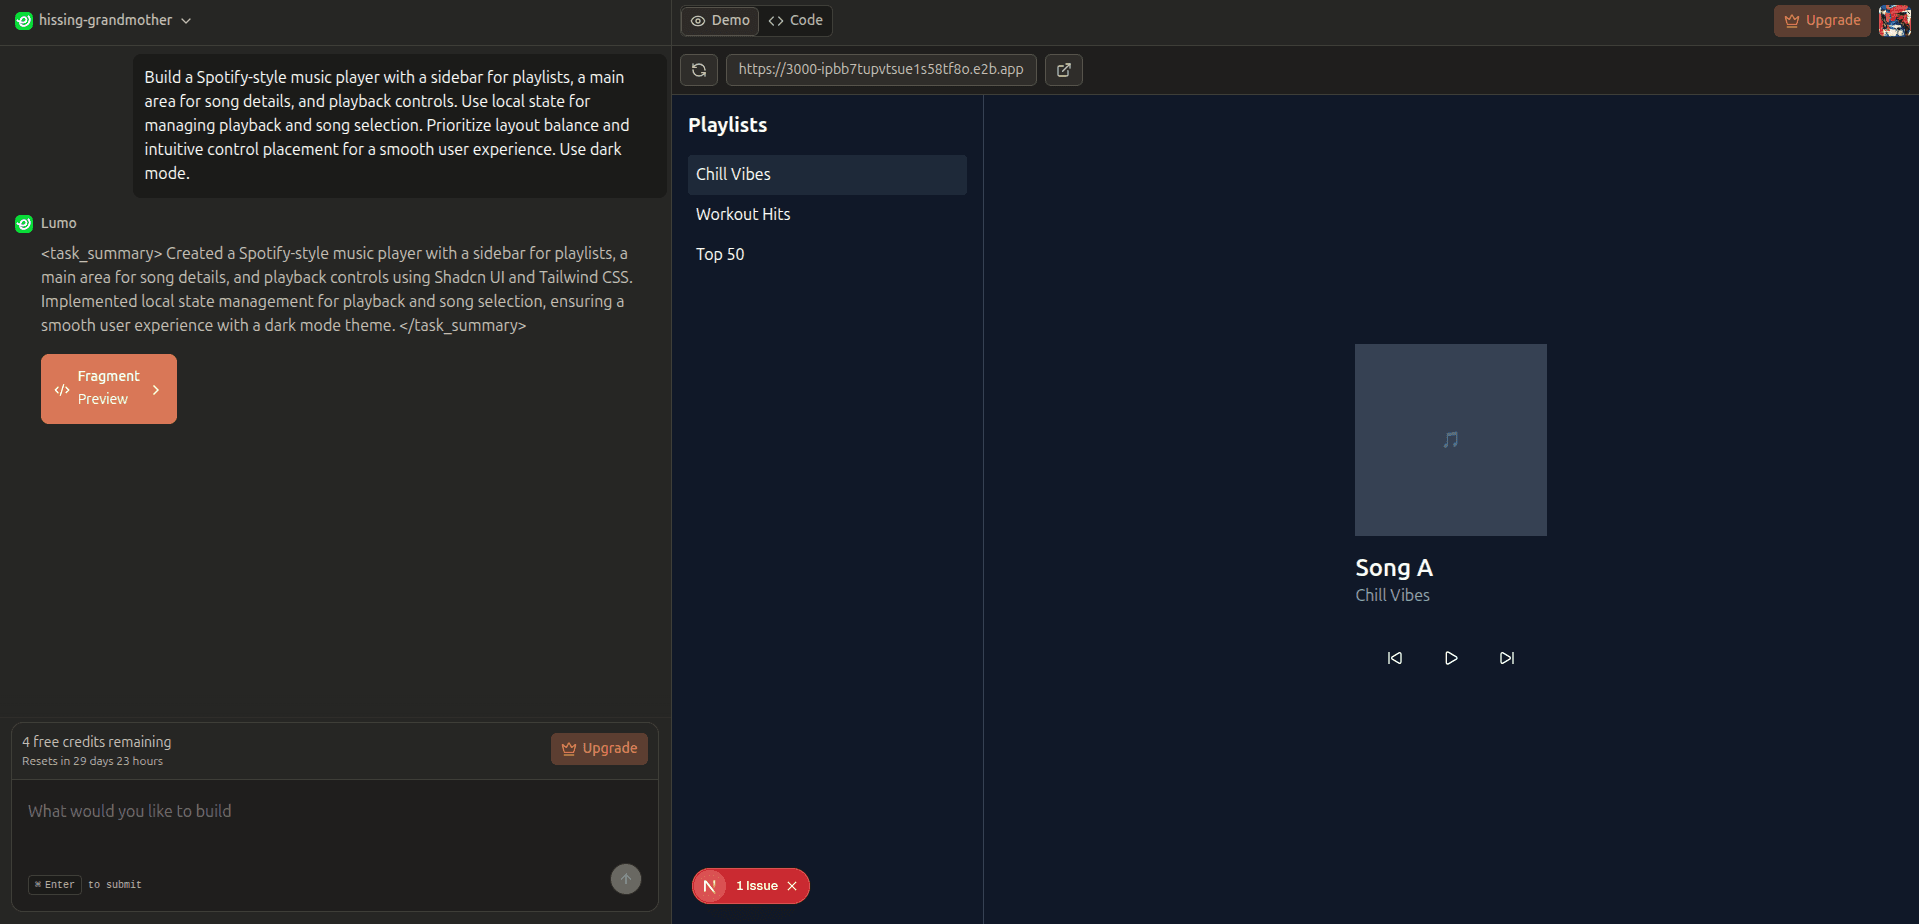Click Upgrade next to free credits remaining
This screenshot has width=1919, height=924.
[599, 748]
